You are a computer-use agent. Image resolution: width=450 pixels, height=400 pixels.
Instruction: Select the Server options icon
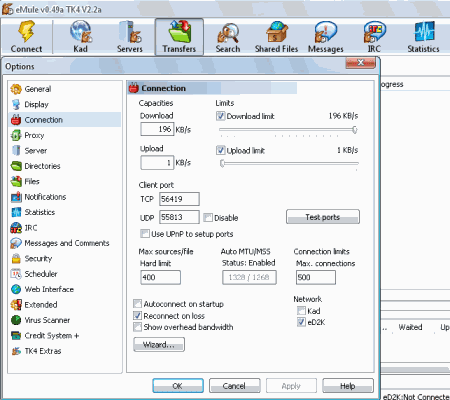coord(16,151)
